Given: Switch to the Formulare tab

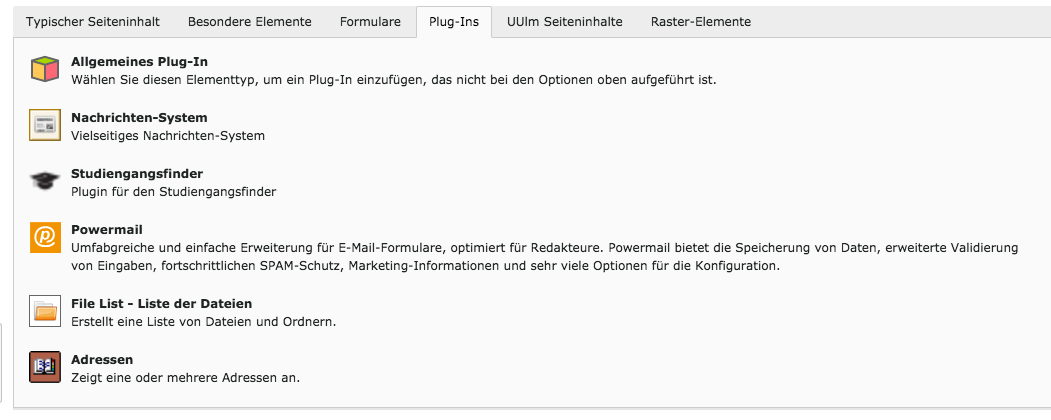Looking at the screenshot, I should pos(370,21).
